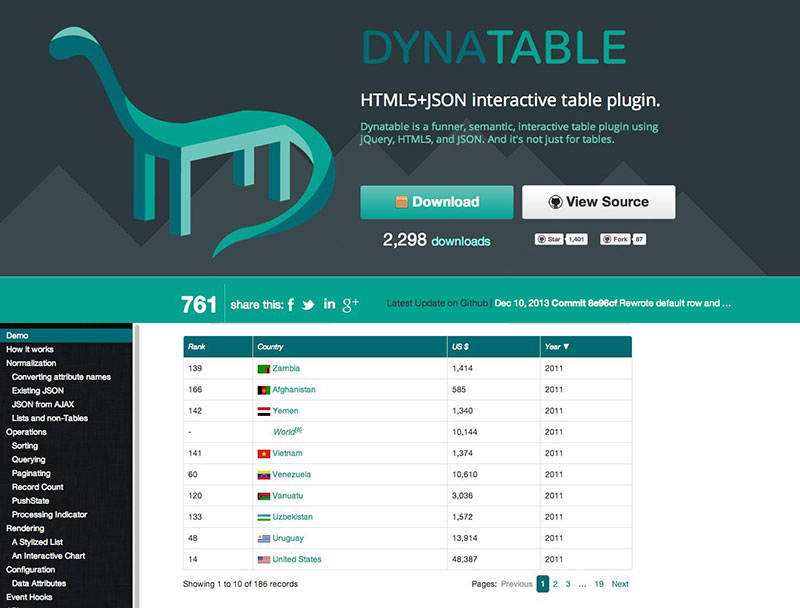The width and height of the screenshot is (800, 608).
Task: Fork the repository using the Fork badge
Action: (616, 239)
